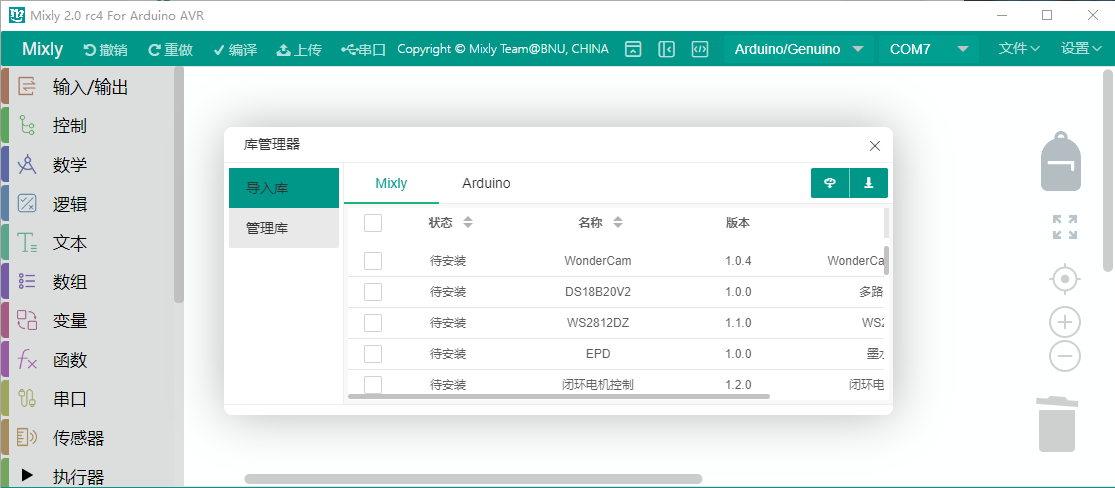Viewport: 1115px width, 488px height.
Task: Switch to the Arduino library tab
Action: [x=486, y=184]
